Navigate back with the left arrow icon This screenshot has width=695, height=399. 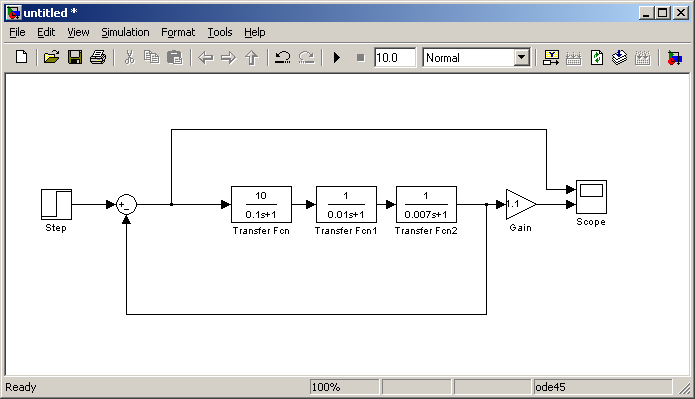point(206,58)
